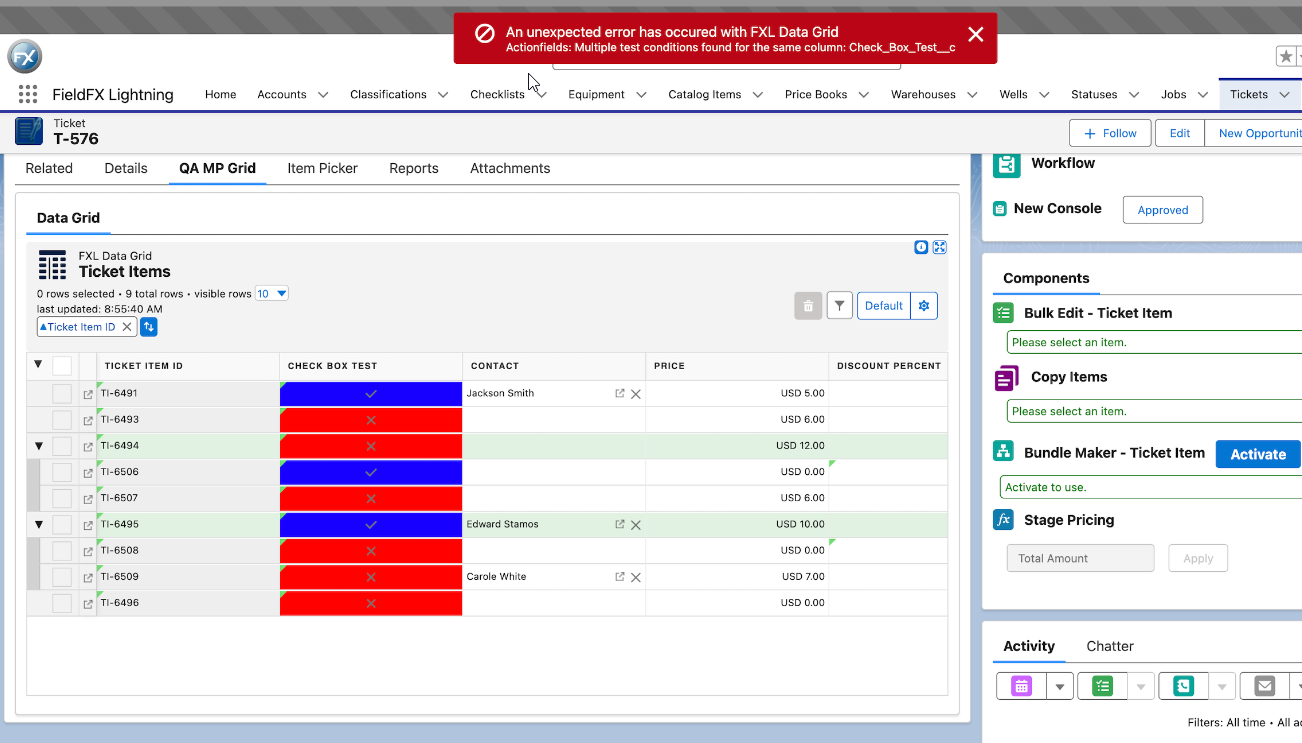Image resolution: width=1302 pixels, height=743 pixels.
Task: Click the Email envelope icon in Activity
Action: tap(1265, 686)
